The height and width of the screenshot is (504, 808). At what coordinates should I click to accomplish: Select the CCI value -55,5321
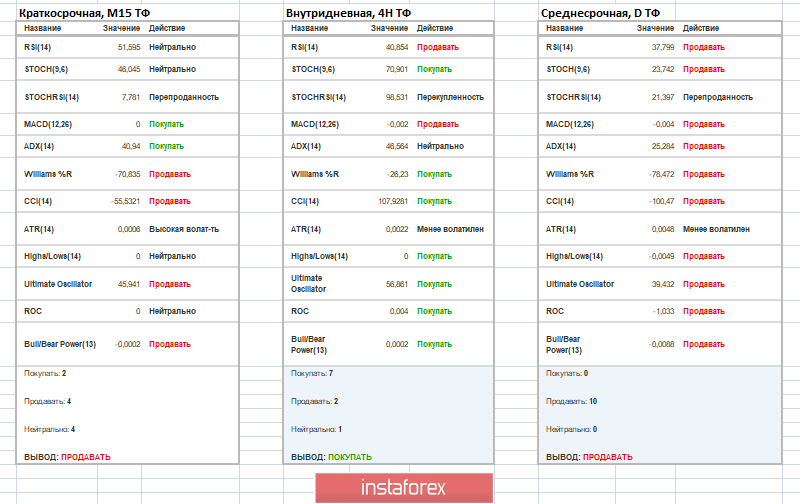click(x=125, y=201)
